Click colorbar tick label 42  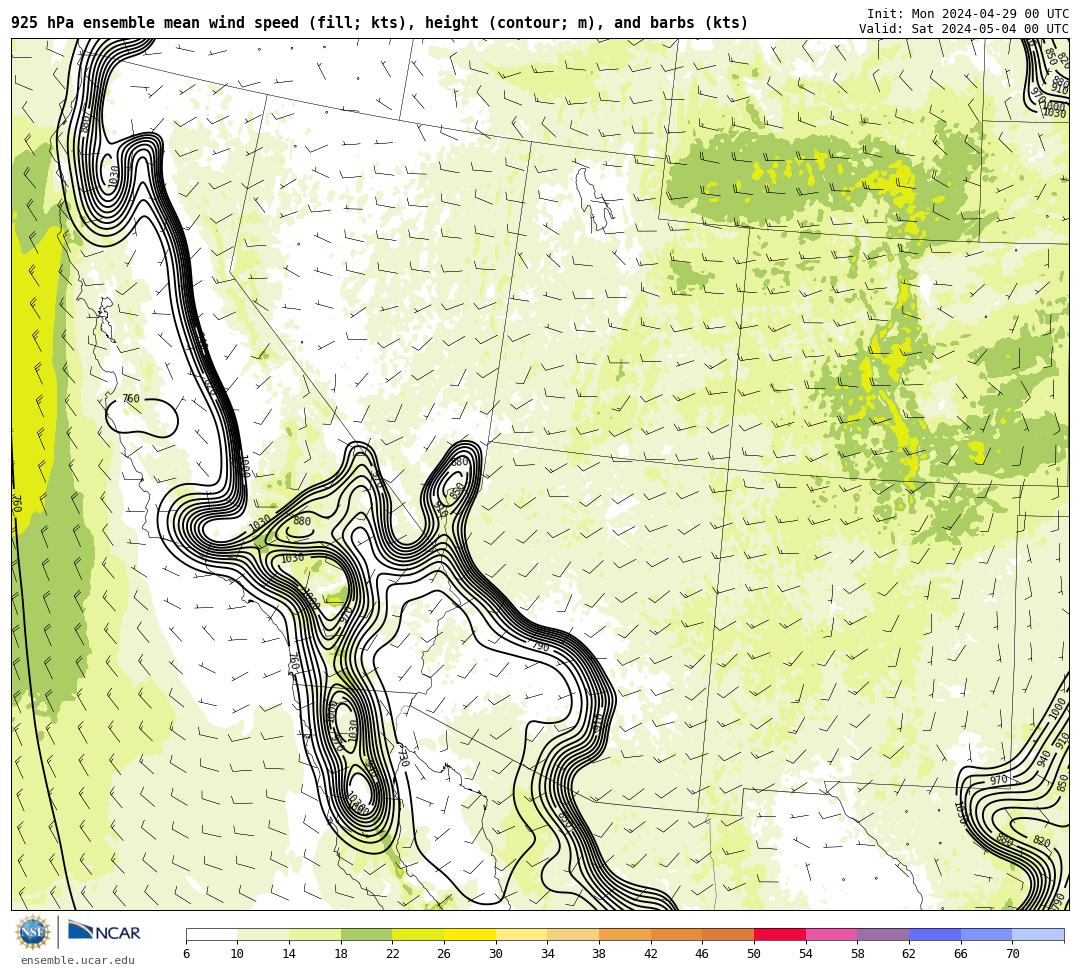coord(650,954)
